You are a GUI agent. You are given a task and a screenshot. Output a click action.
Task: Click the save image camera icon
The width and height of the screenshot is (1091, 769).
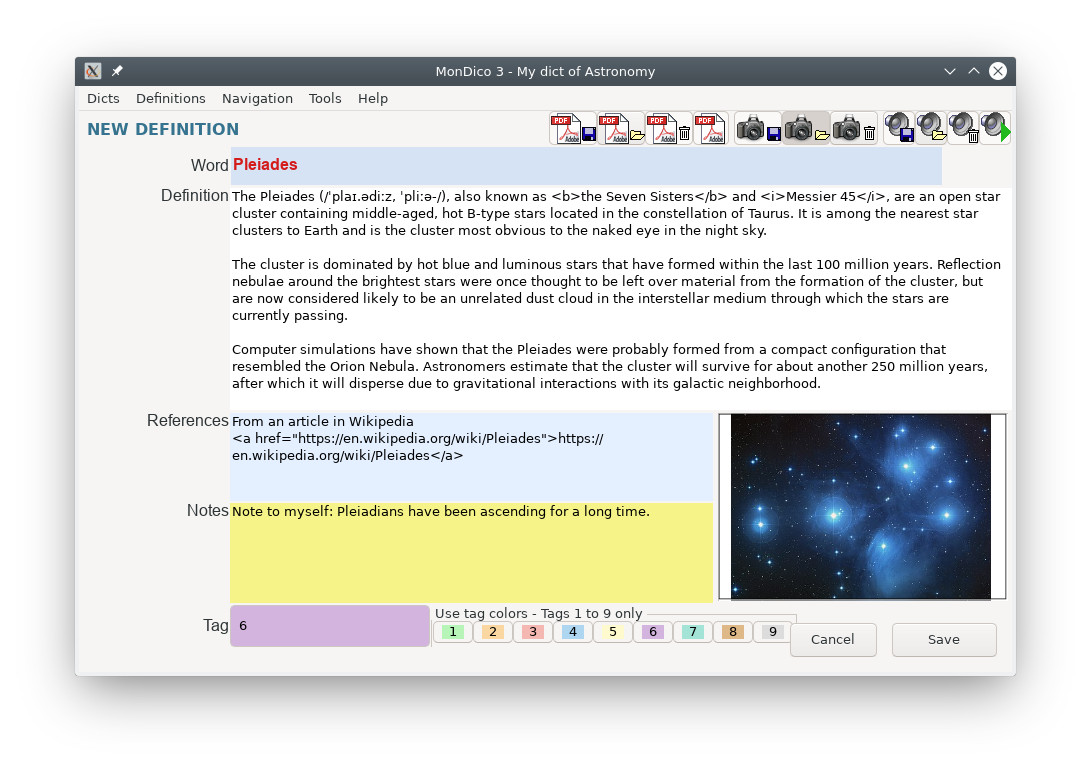pos(758,129)
